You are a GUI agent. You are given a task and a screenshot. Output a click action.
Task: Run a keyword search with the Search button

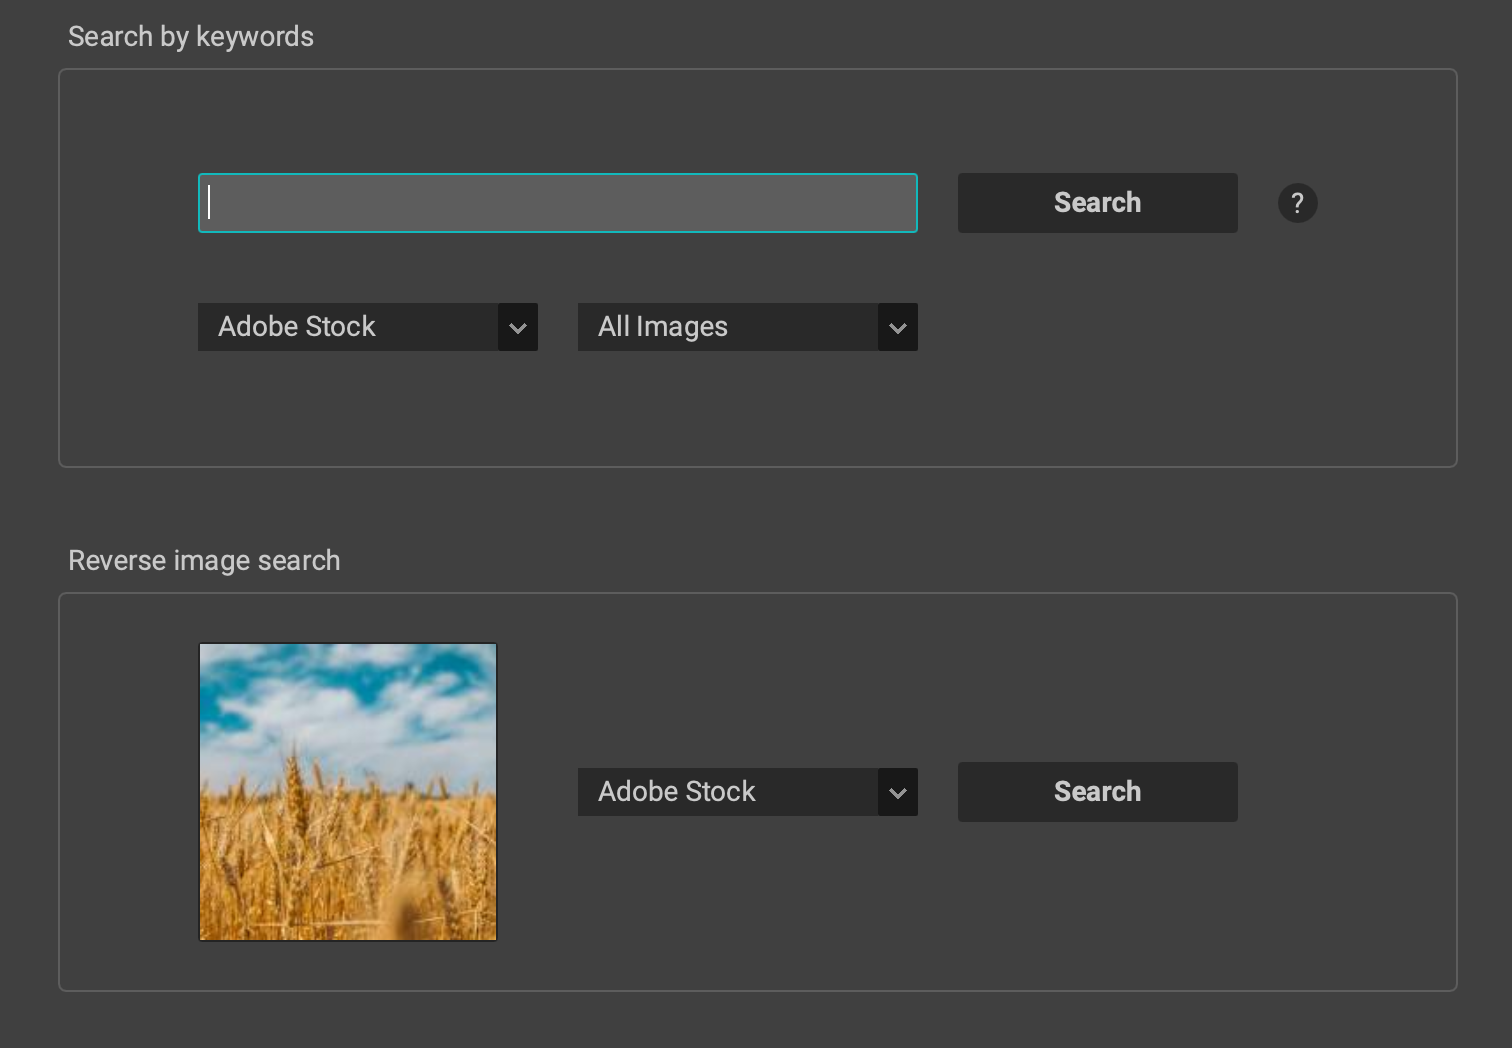[x=1097, y=203]
